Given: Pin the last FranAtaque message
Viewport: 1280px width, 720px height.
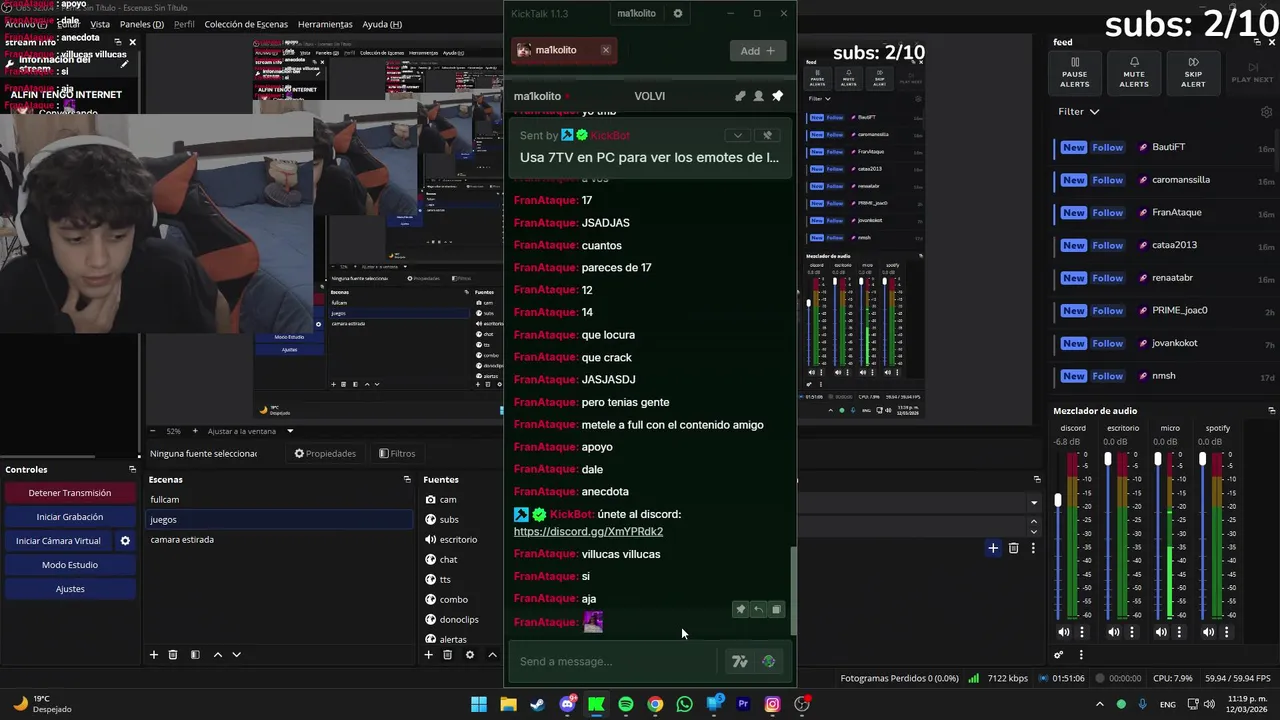Looking at the screenshot, I should tap(741, 609).
